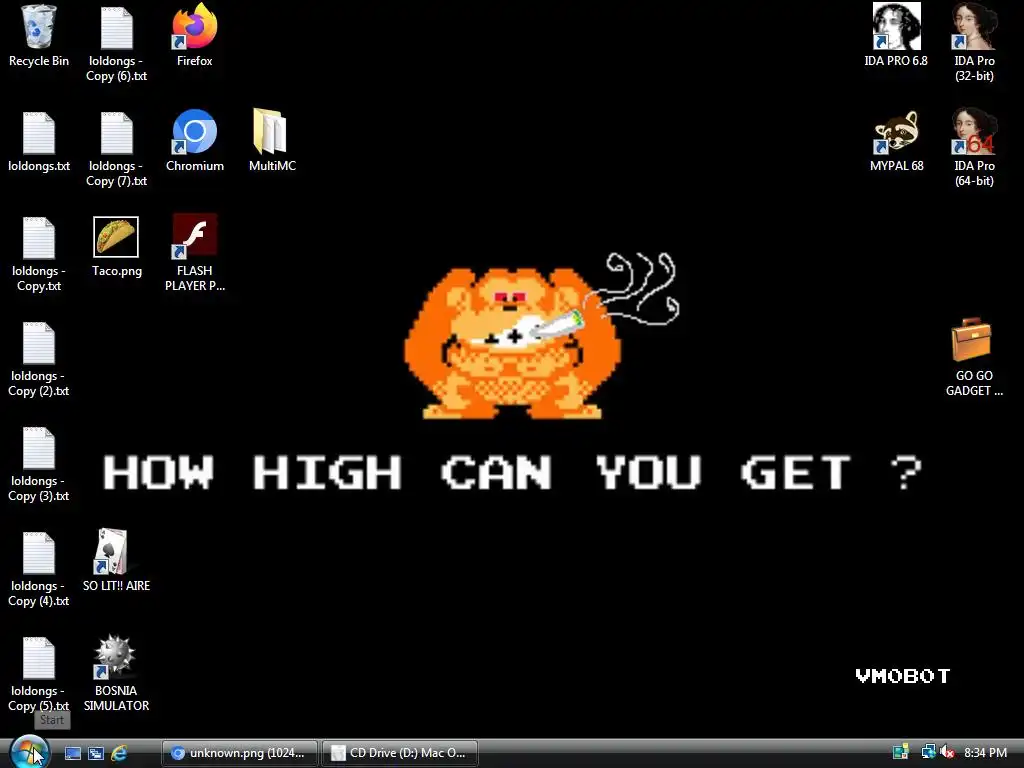Click the colorful flag tray icon

point(901,752)
